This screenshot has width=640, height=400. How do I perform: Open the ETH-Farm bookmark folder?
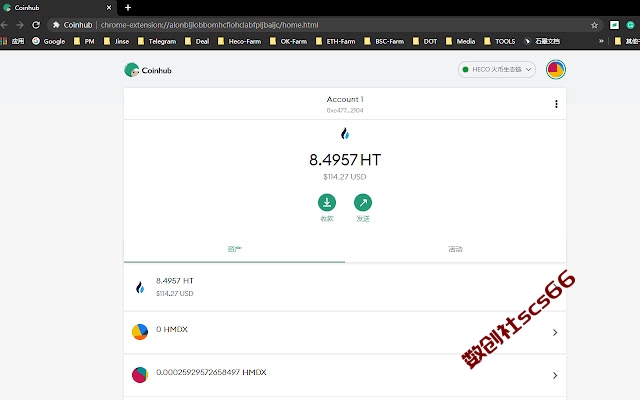tap(336, 41)
